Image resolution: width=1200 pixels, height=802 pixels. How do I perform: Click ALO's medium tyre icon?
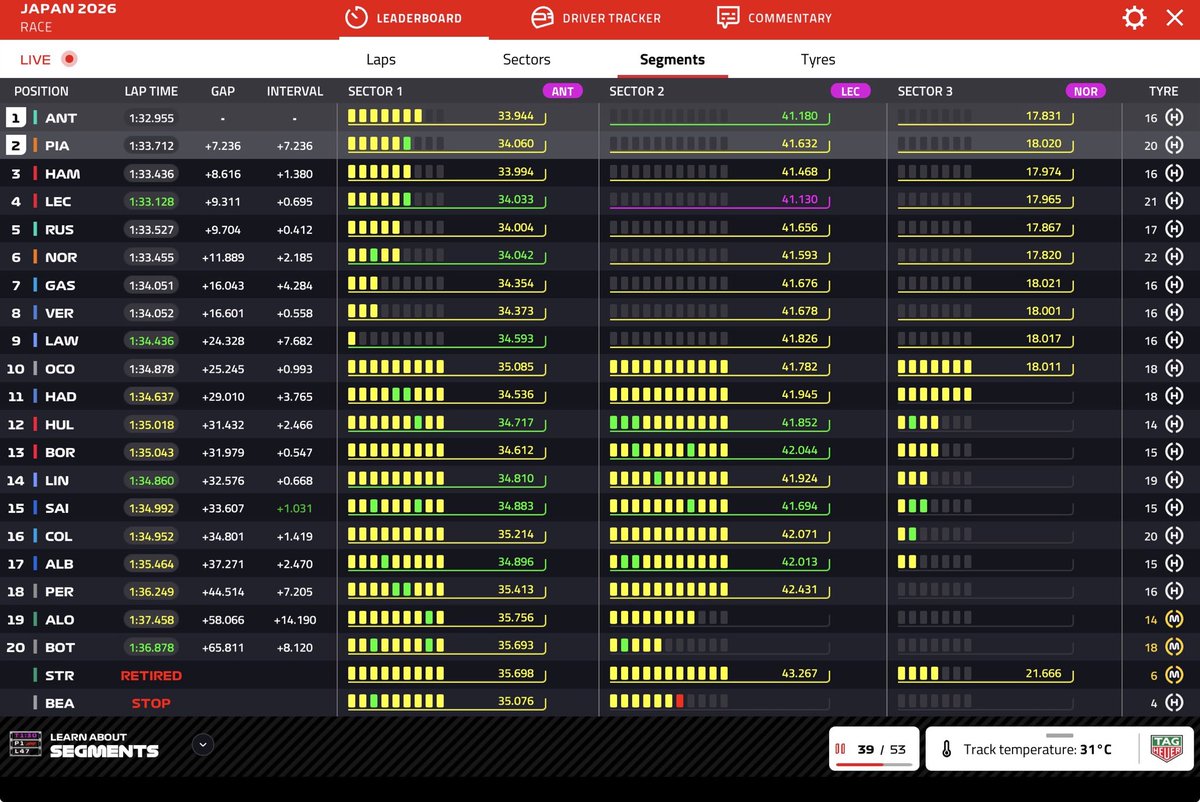[1176, 620]
